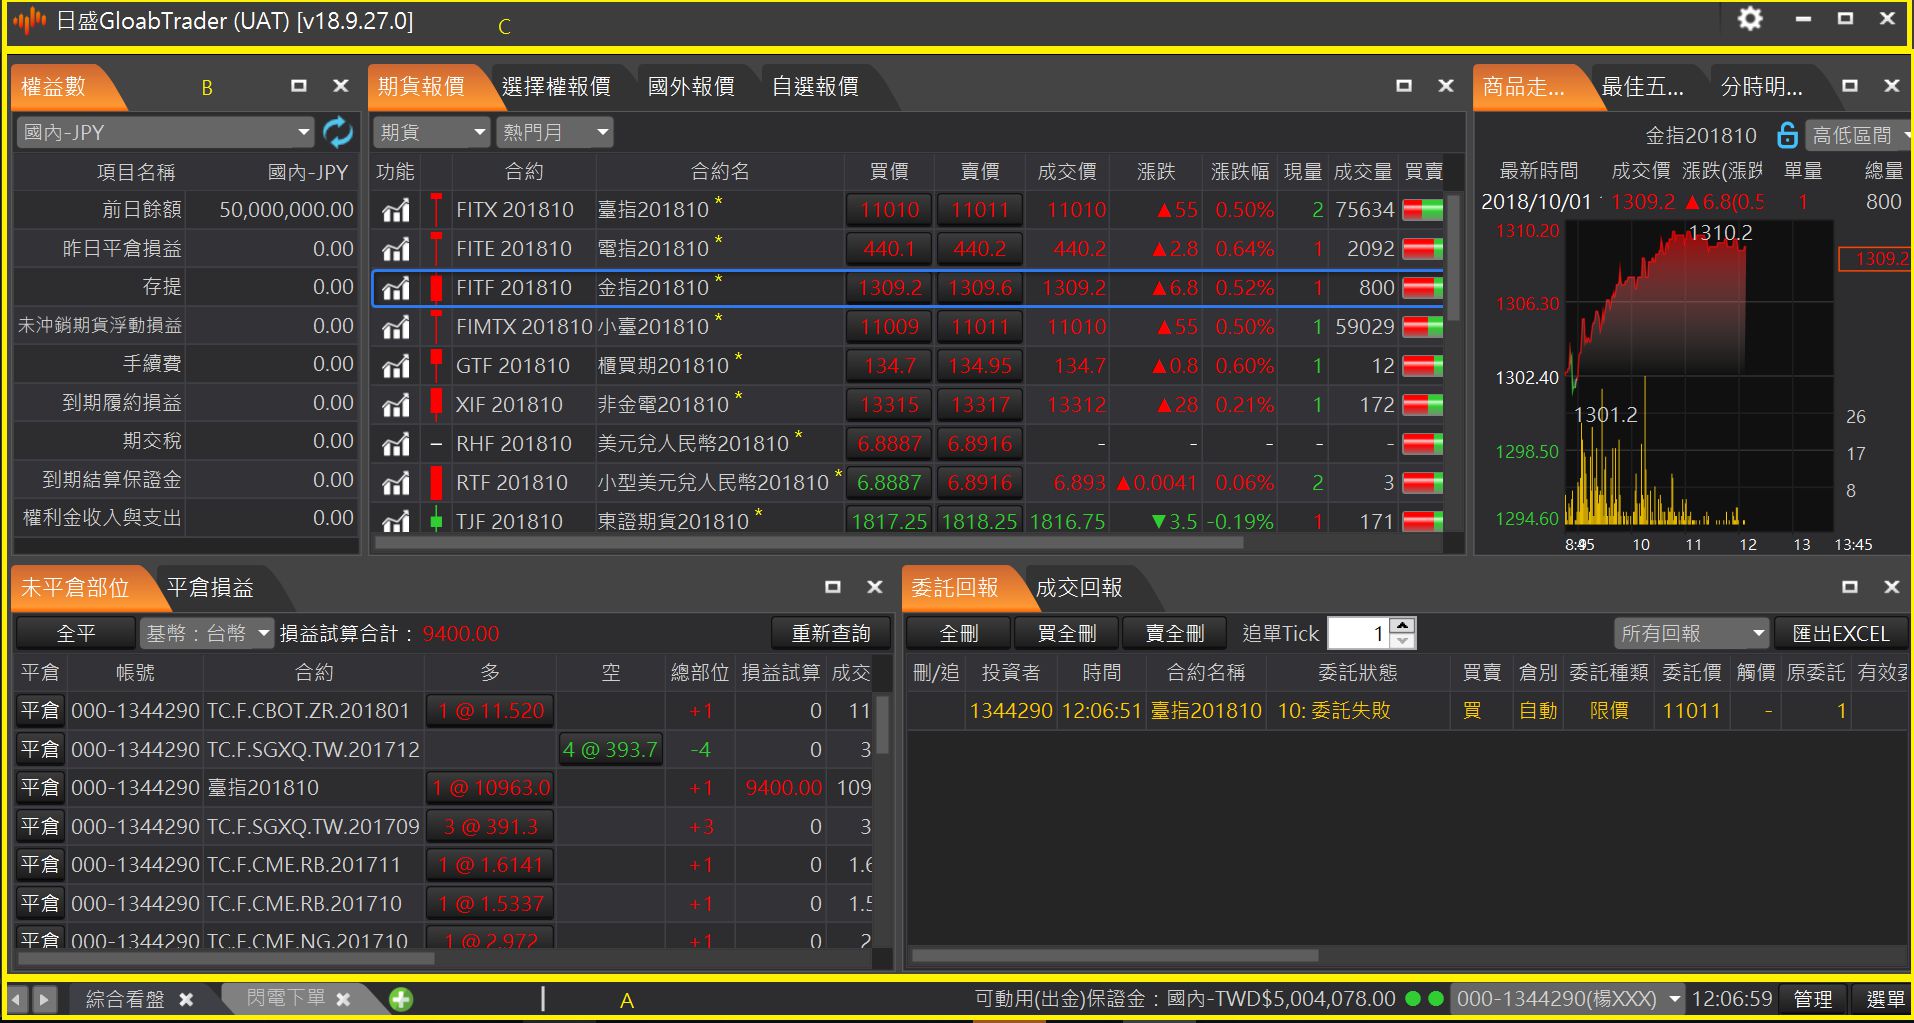Close the 綜合看盤 workspace tab

186,999
